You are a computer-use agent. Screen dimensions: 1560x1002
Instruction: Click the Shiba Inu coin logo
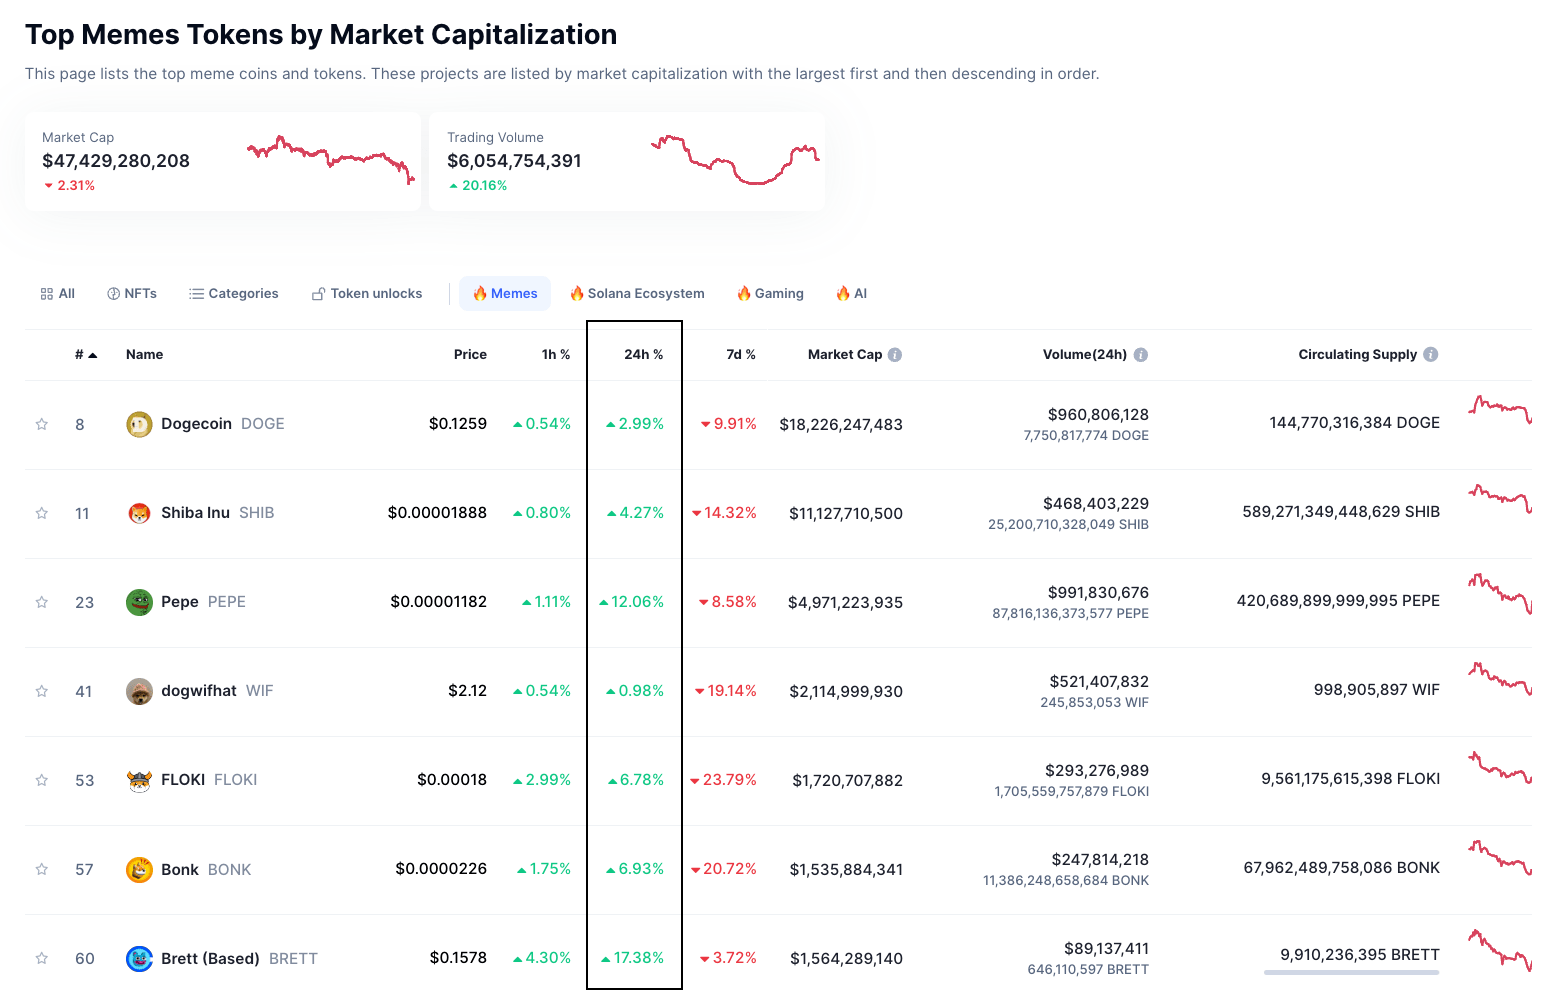139,513
